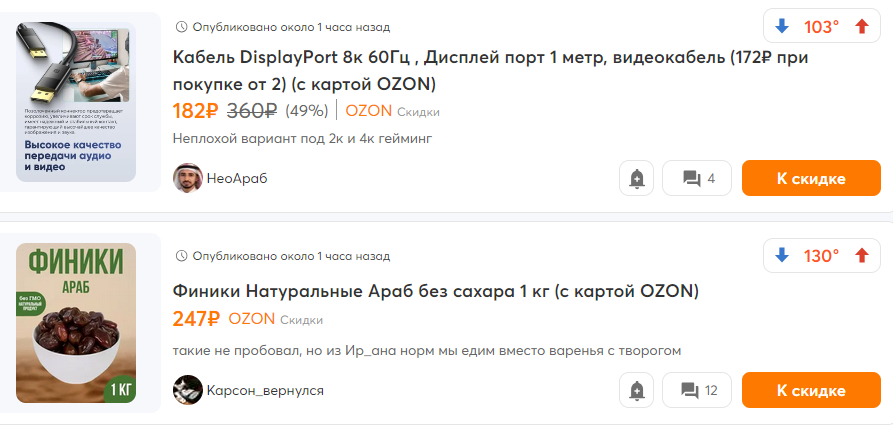The height and width of the screenshot is (425, 893).
Task: Upvote the DisplayPort cable deal
Action: click(x=861, y=27)
